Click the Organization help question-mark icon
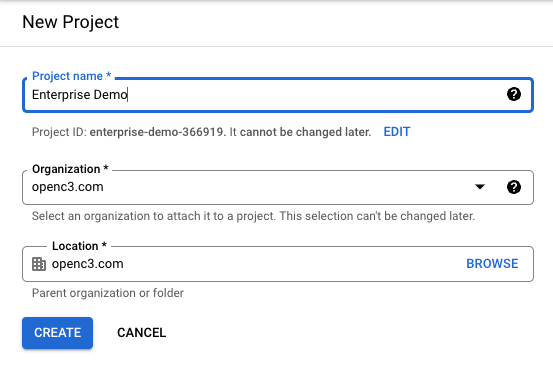This screenshot has height=373, width=553. pyautogui.click(x=514, y=187)
